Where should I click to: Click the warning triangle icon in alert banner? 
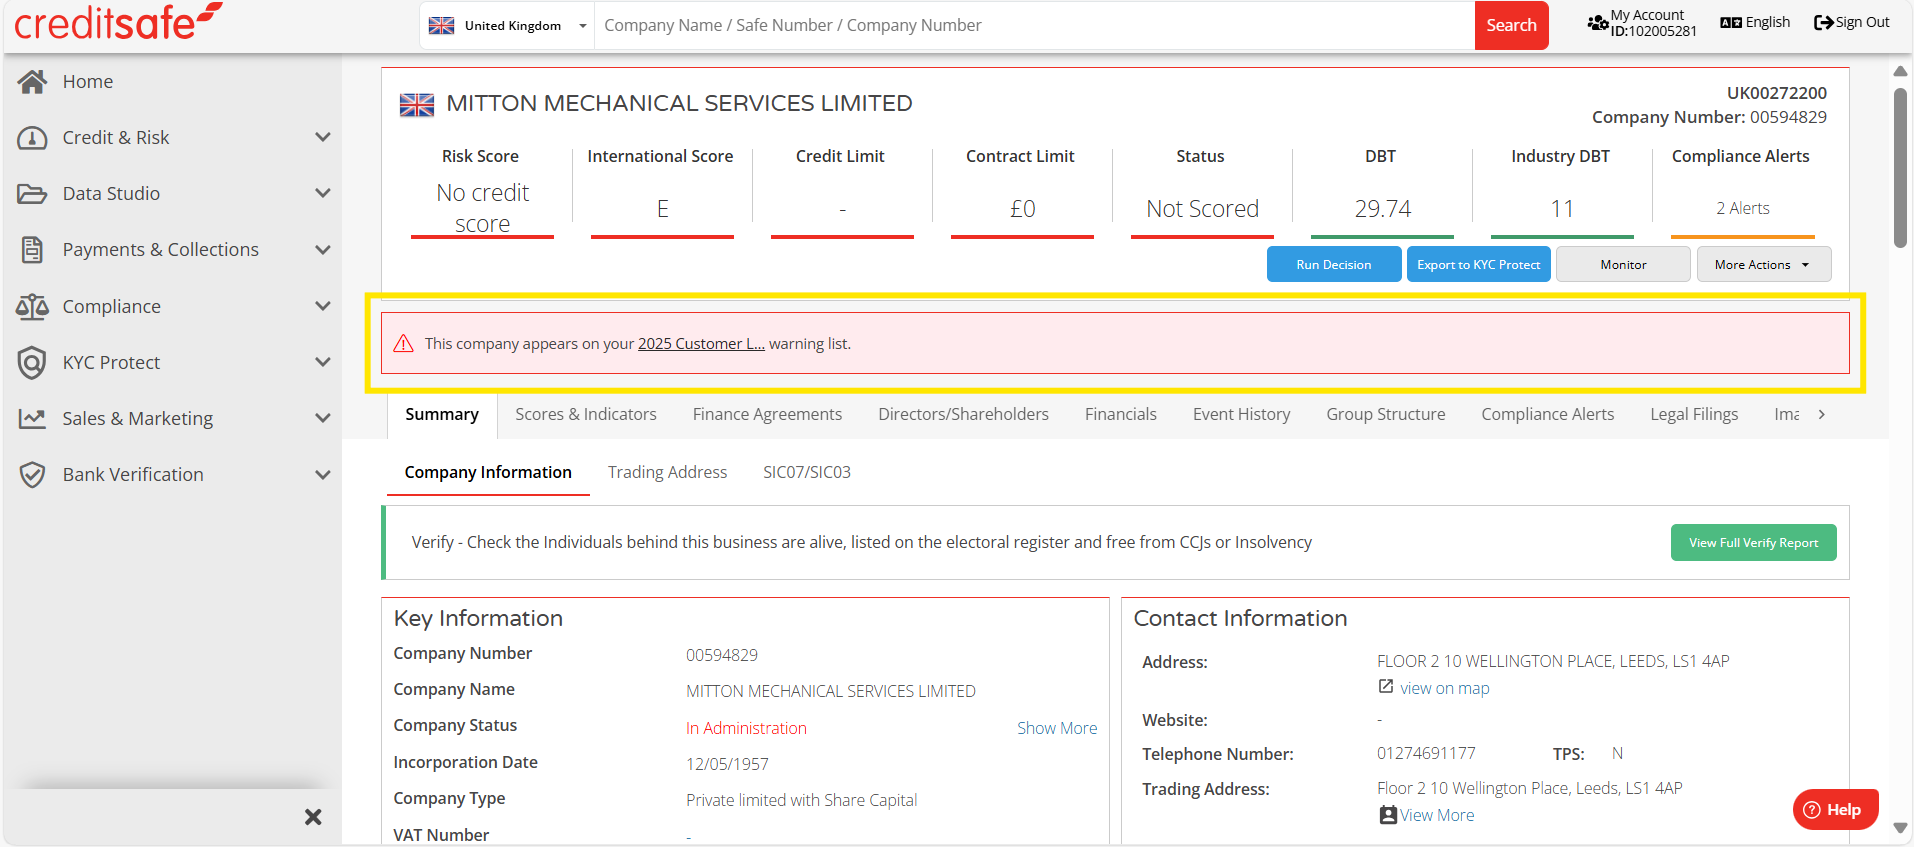(403, 344)
